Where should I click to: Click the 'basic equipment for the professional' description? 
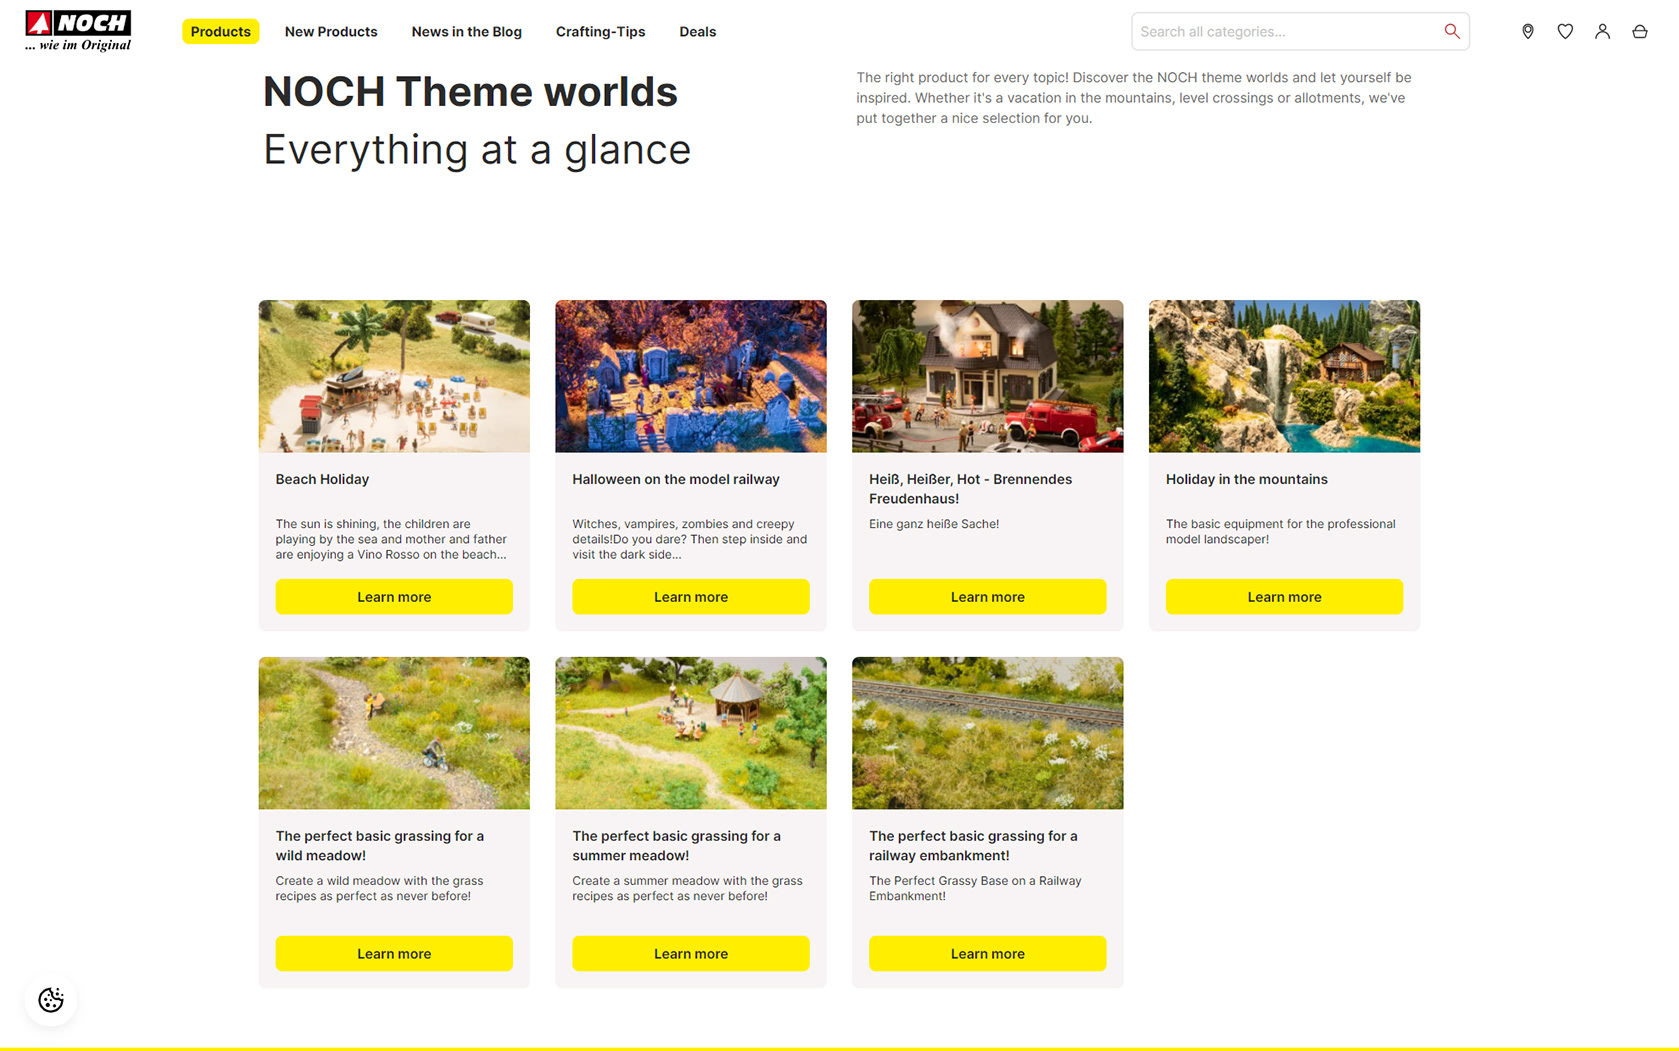pos(1281,531)
